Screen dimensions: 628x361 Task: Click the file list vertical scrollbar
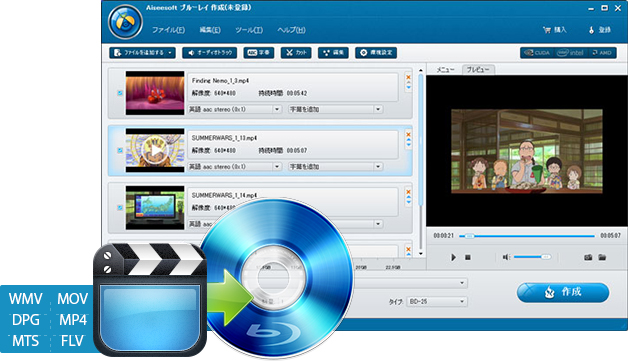(x=421, y=140)
